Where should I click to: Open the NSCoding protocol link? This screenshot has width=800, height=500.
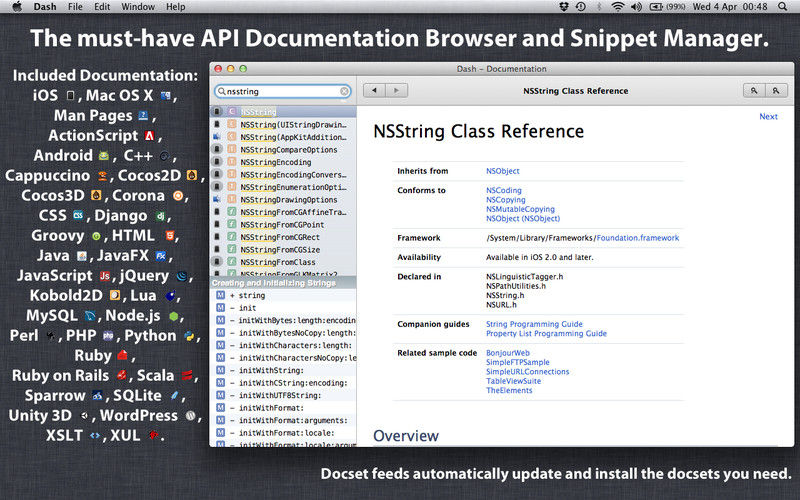coord(504,190)
